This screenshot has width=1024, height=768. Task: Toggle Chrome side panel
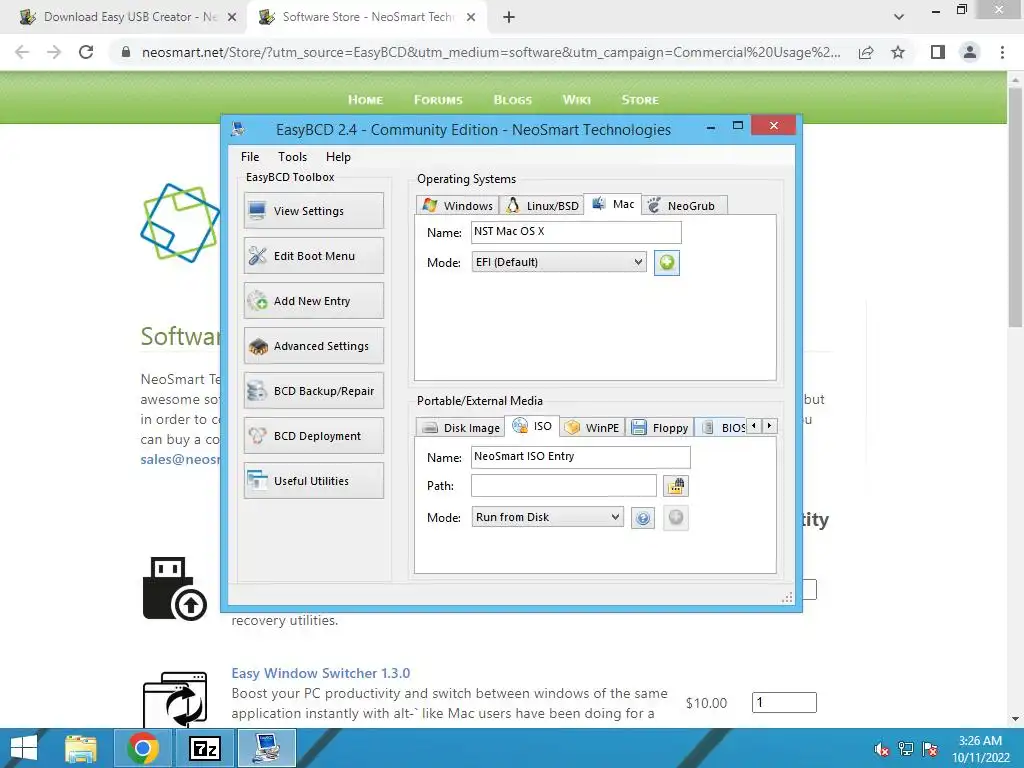coord(938,52)
